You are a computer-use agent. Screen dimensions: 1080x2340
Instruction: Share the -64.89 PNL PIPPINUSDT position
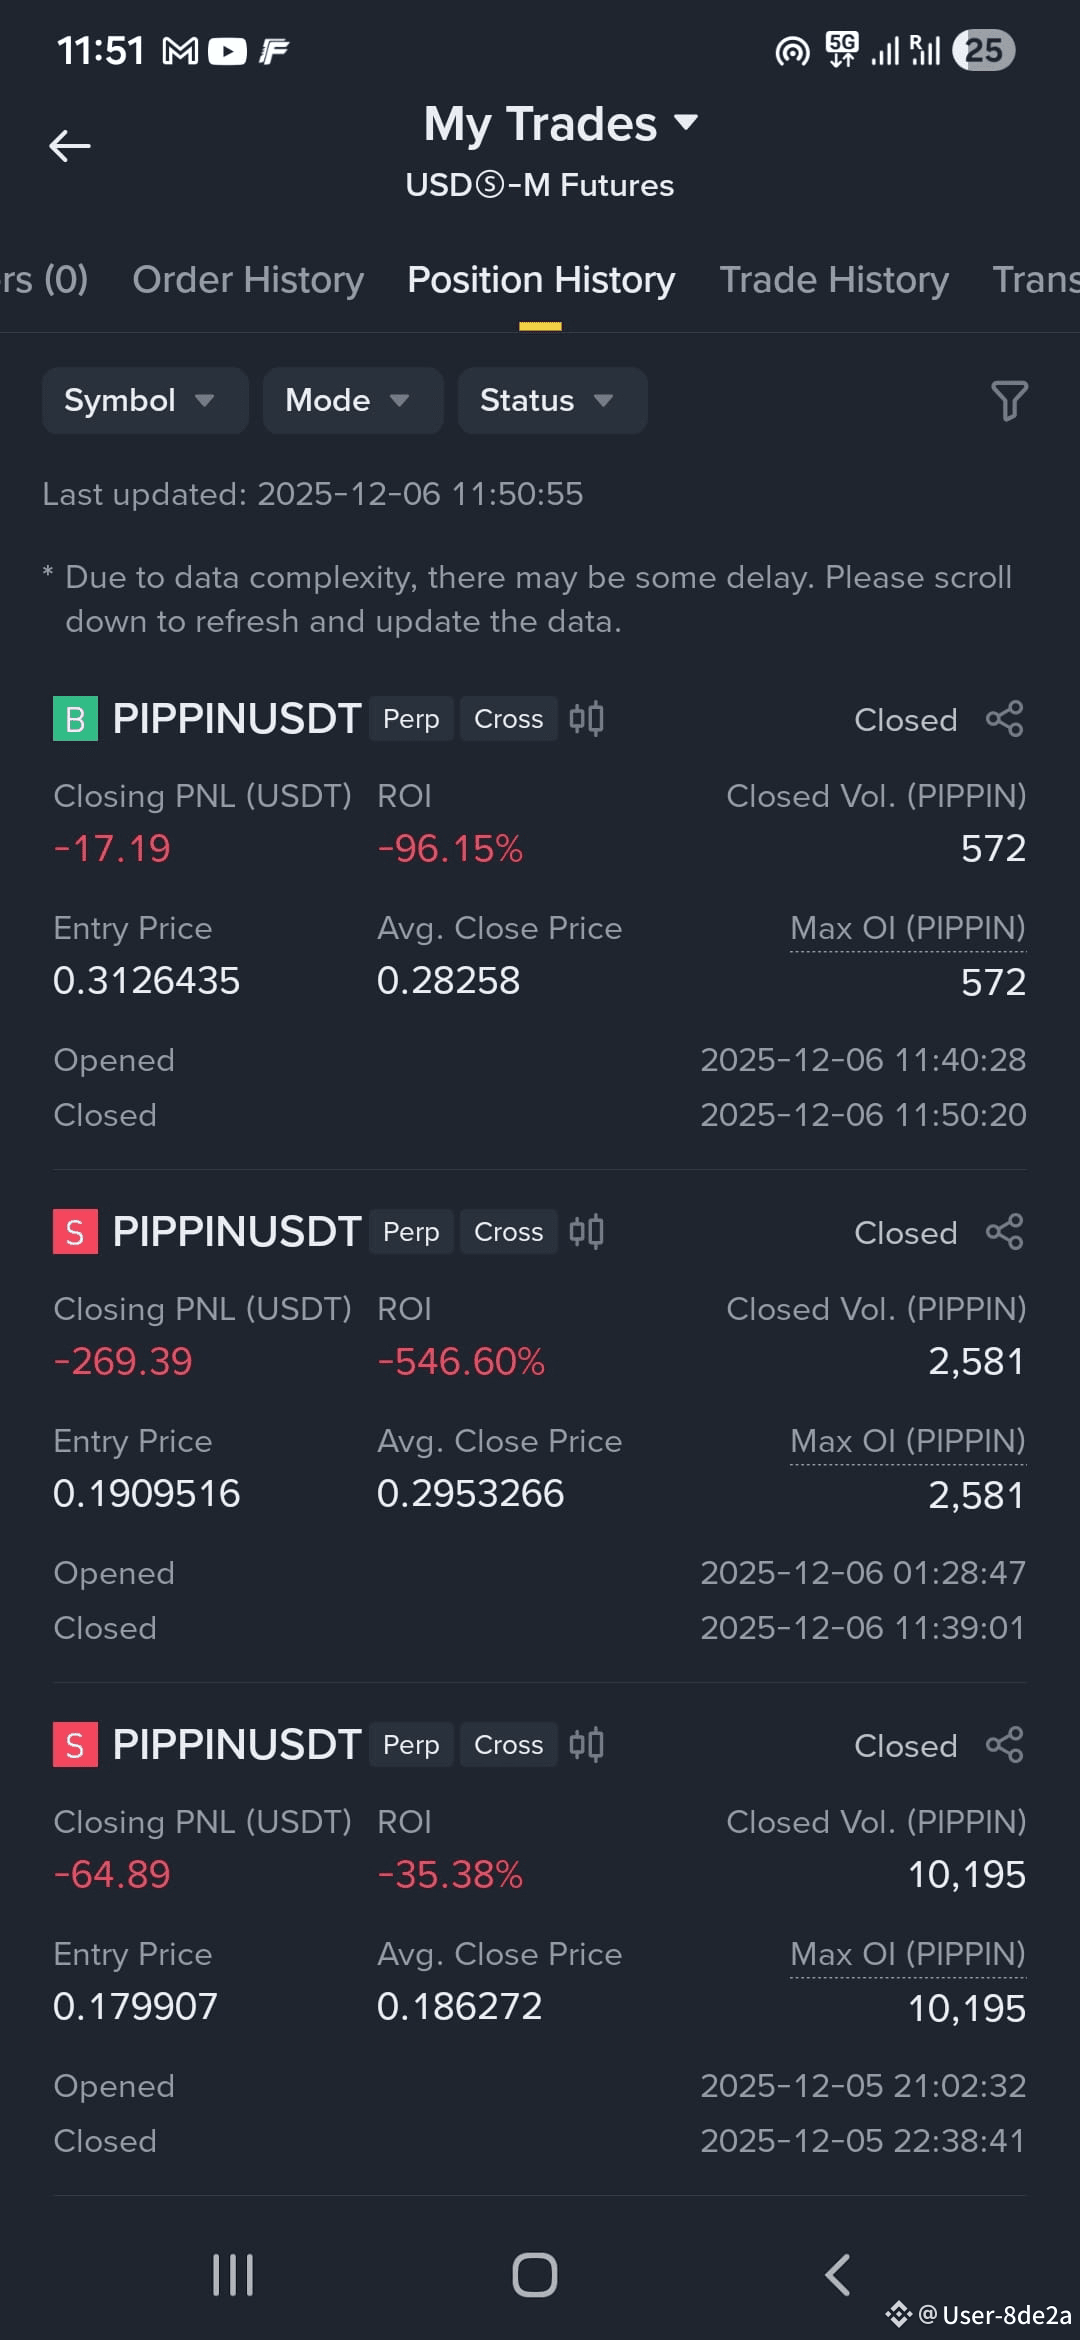[1004, 1745]
